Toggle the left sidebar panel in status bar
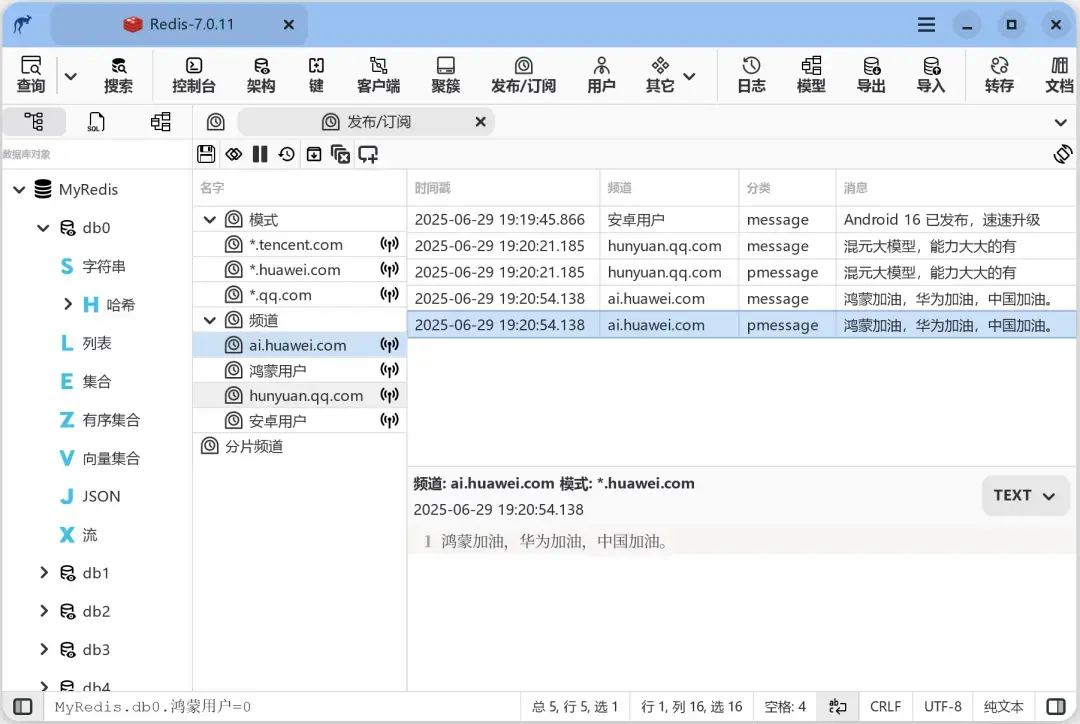This screenshot has height=724, width=1080. [x=23, y=707]
